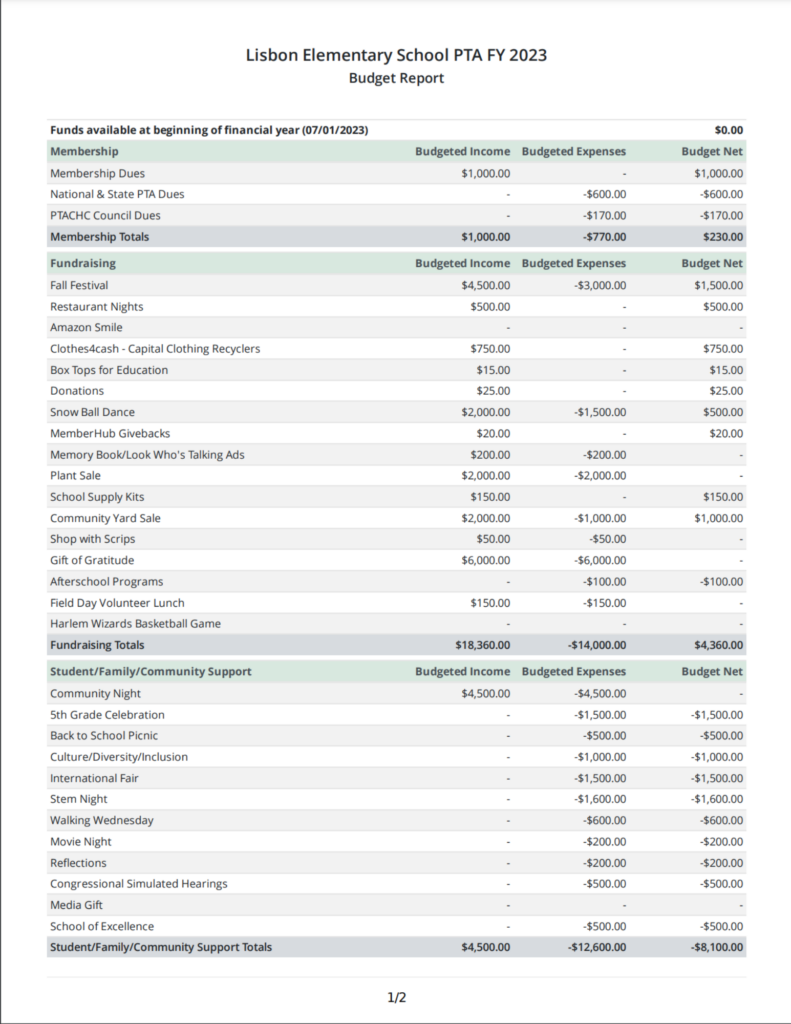Click the 5th Grade Celebration label
Viewport: 791px width, 1024px height.
point(107,714)
